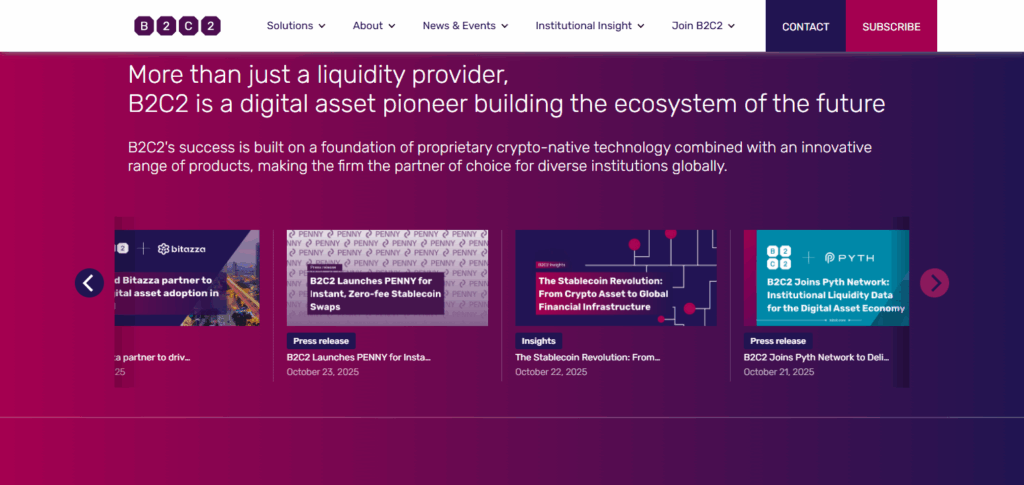Expand the Solutions dropdown menu

click(x=296, y=26)
